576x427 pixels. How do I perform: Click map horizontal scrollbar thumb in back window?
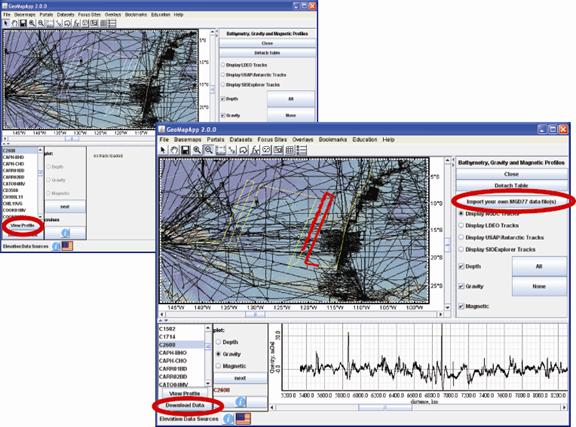point(72,139)
